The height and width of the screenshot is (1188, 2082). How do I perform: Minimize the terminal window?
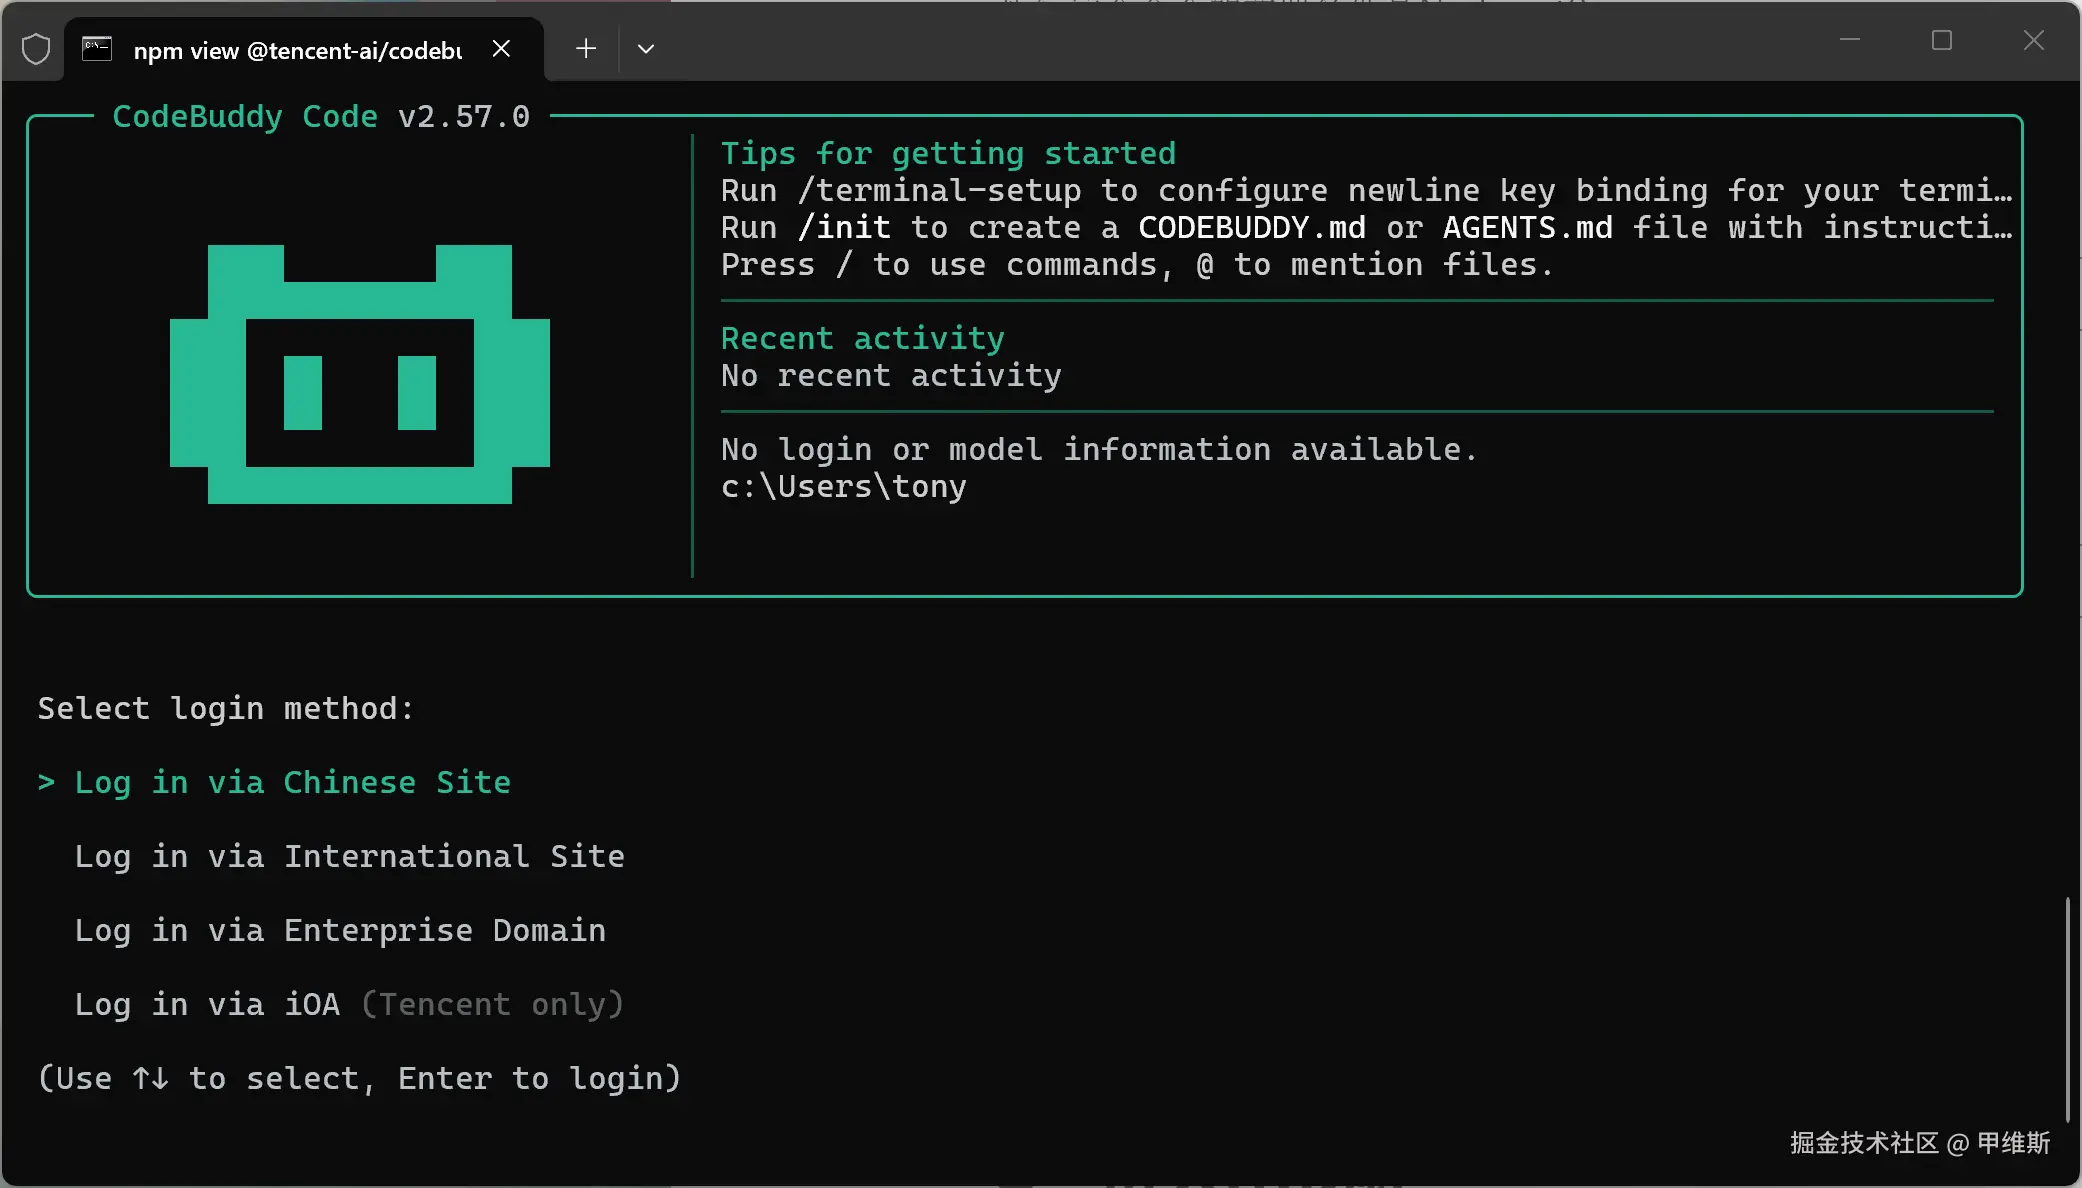pos(1850,41)
